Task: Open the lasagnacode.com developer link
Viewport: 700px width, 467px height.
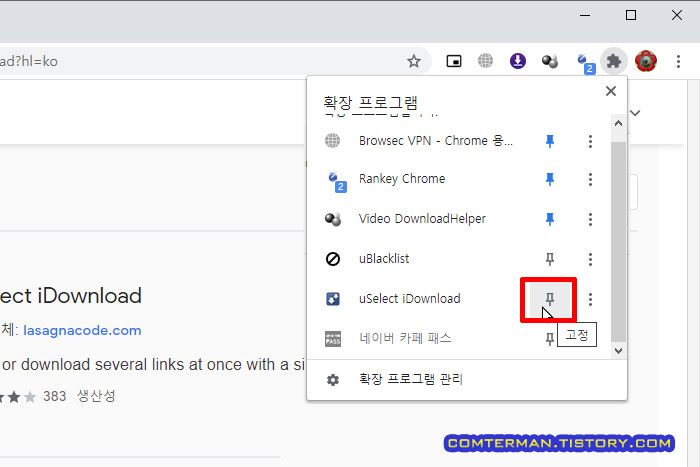Action: tap(82, 330)
